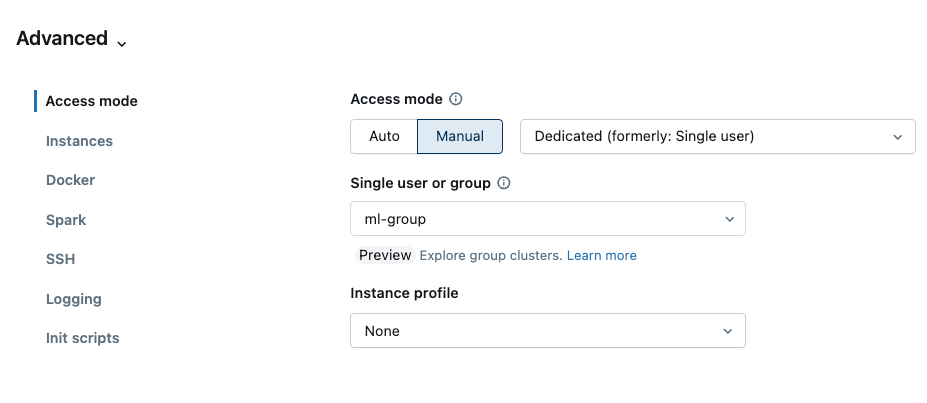Select Manual access mode
Viewport: 927px width, 403px height.
(x=460, y=137)
